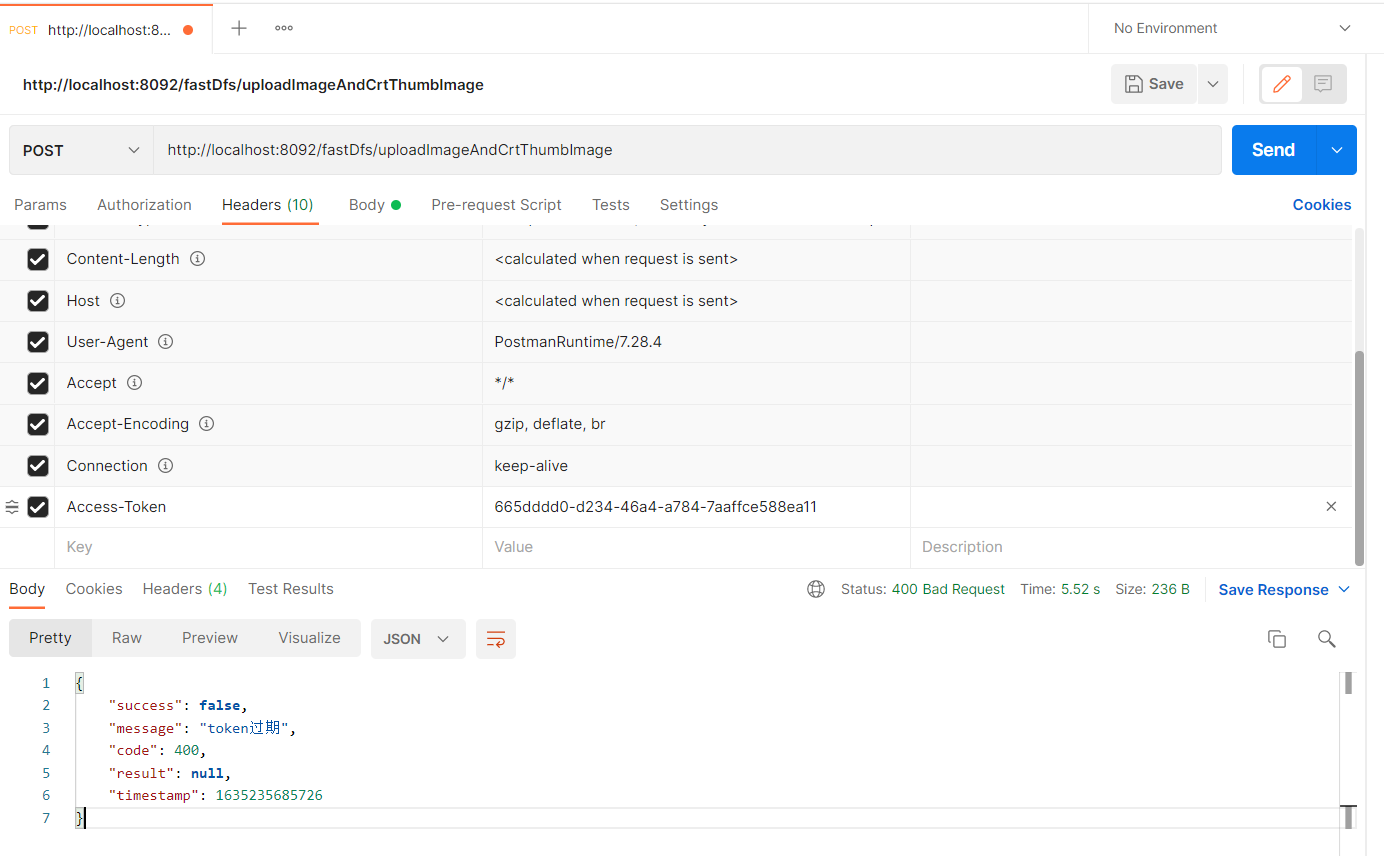The width and height of the screenshot is (1384, 856).
Task: Select the request Headers (10) tab
Action: tap(268, 205)
